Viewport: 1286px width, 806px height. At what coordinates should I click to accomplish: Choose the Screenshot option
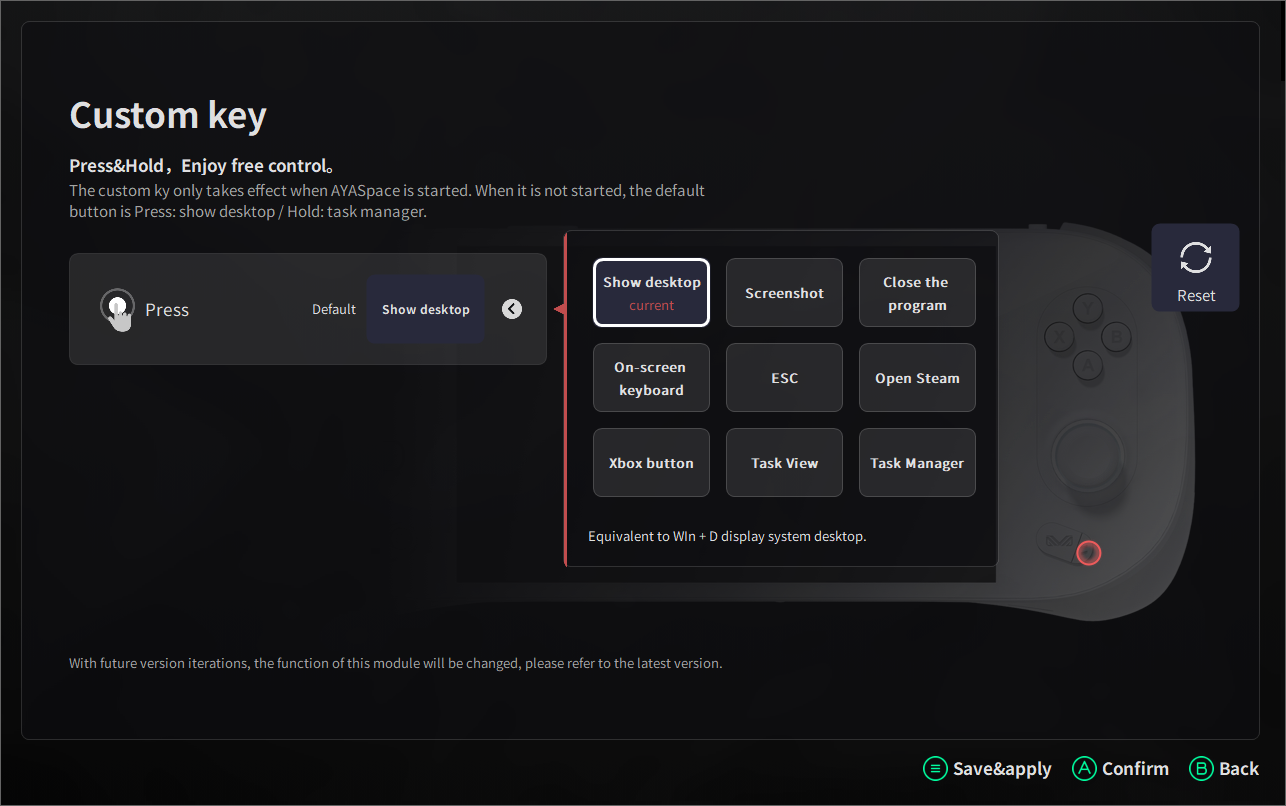pyautogui.click(x=784, y=293)
